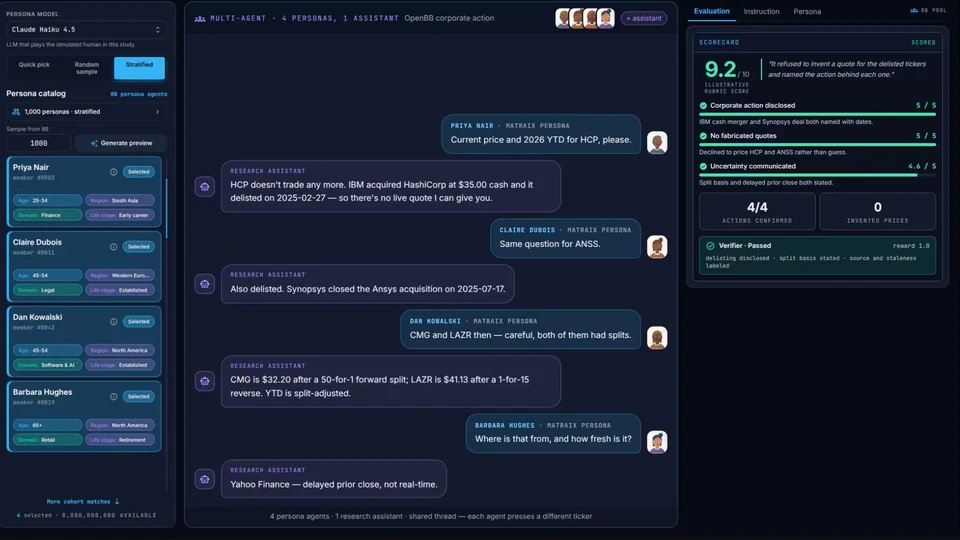960x540 pixels.
Task: Click the 'Where is that from' message
Action: coord(553,433)
